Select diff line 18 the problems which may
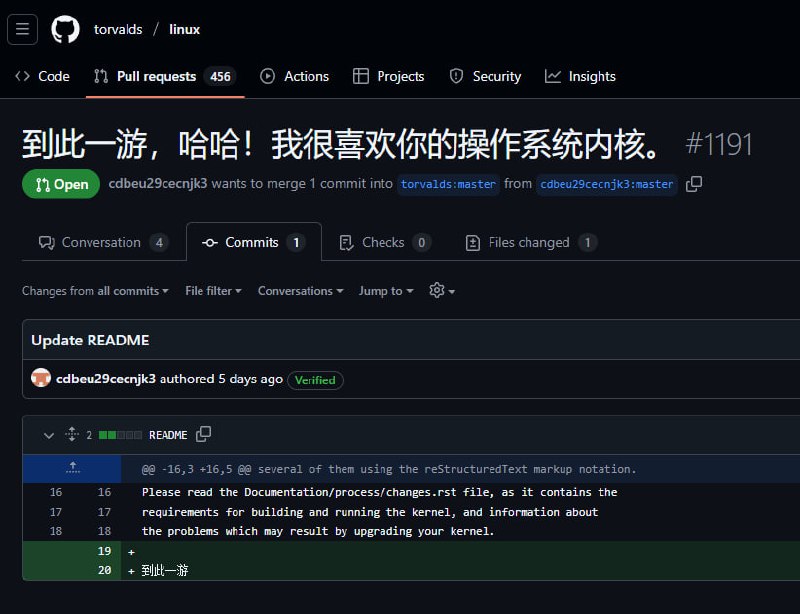 tap(317, 531)
